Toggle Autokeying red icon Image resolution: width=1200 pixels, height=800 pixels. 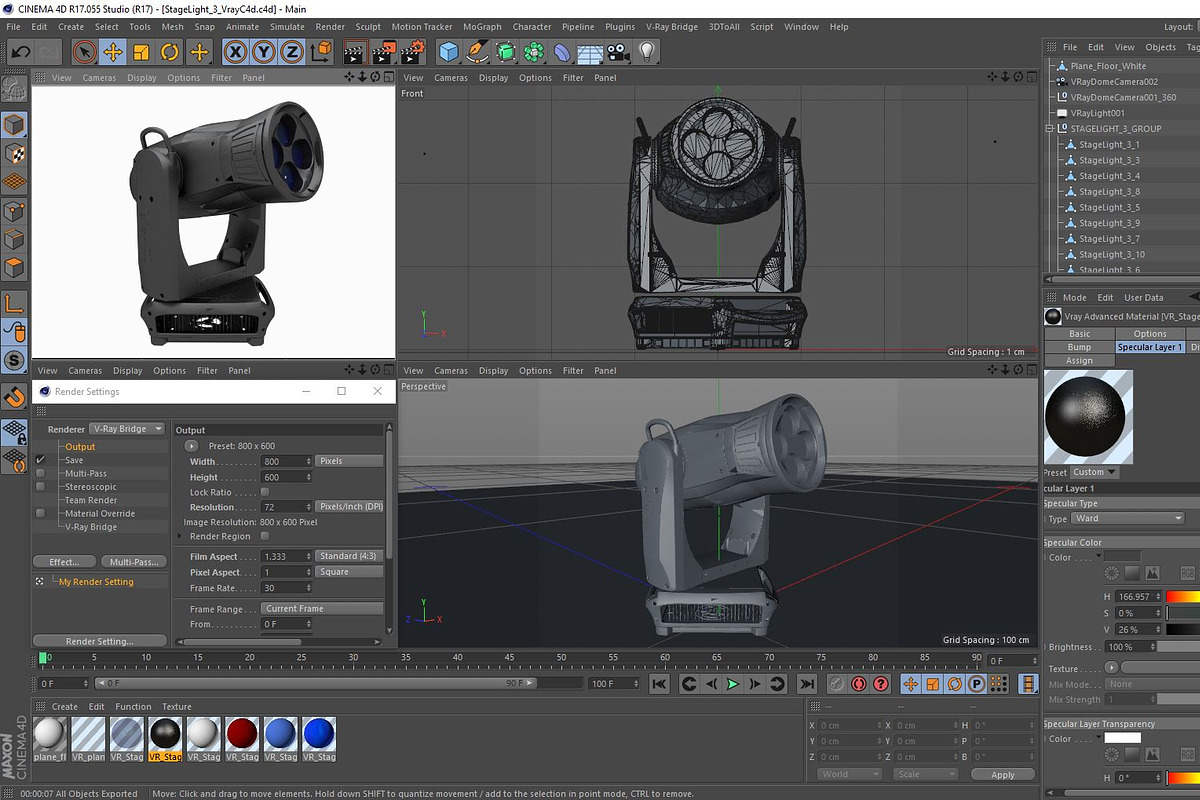point(858,684)
